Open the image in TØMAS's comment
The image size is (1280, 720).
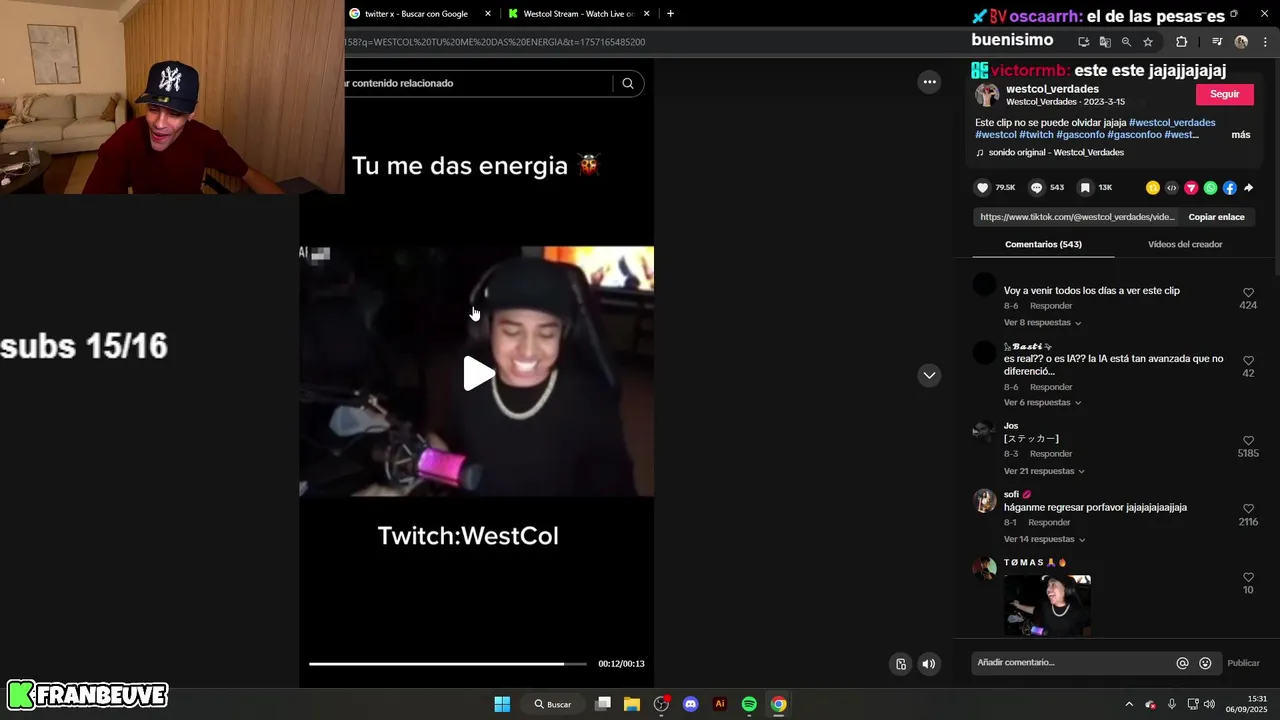pos(1047,605)
